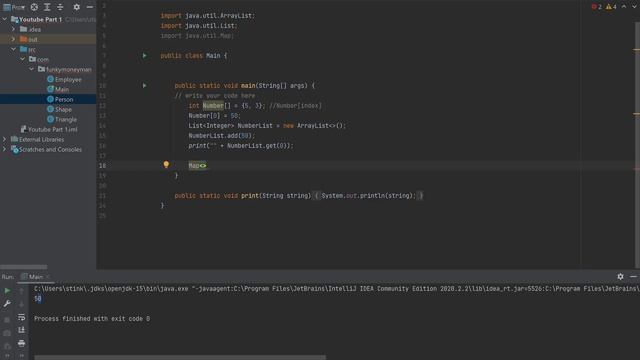Open Run panel gear settings
Viewport: 640px width, 360px height.
point(620,276)
